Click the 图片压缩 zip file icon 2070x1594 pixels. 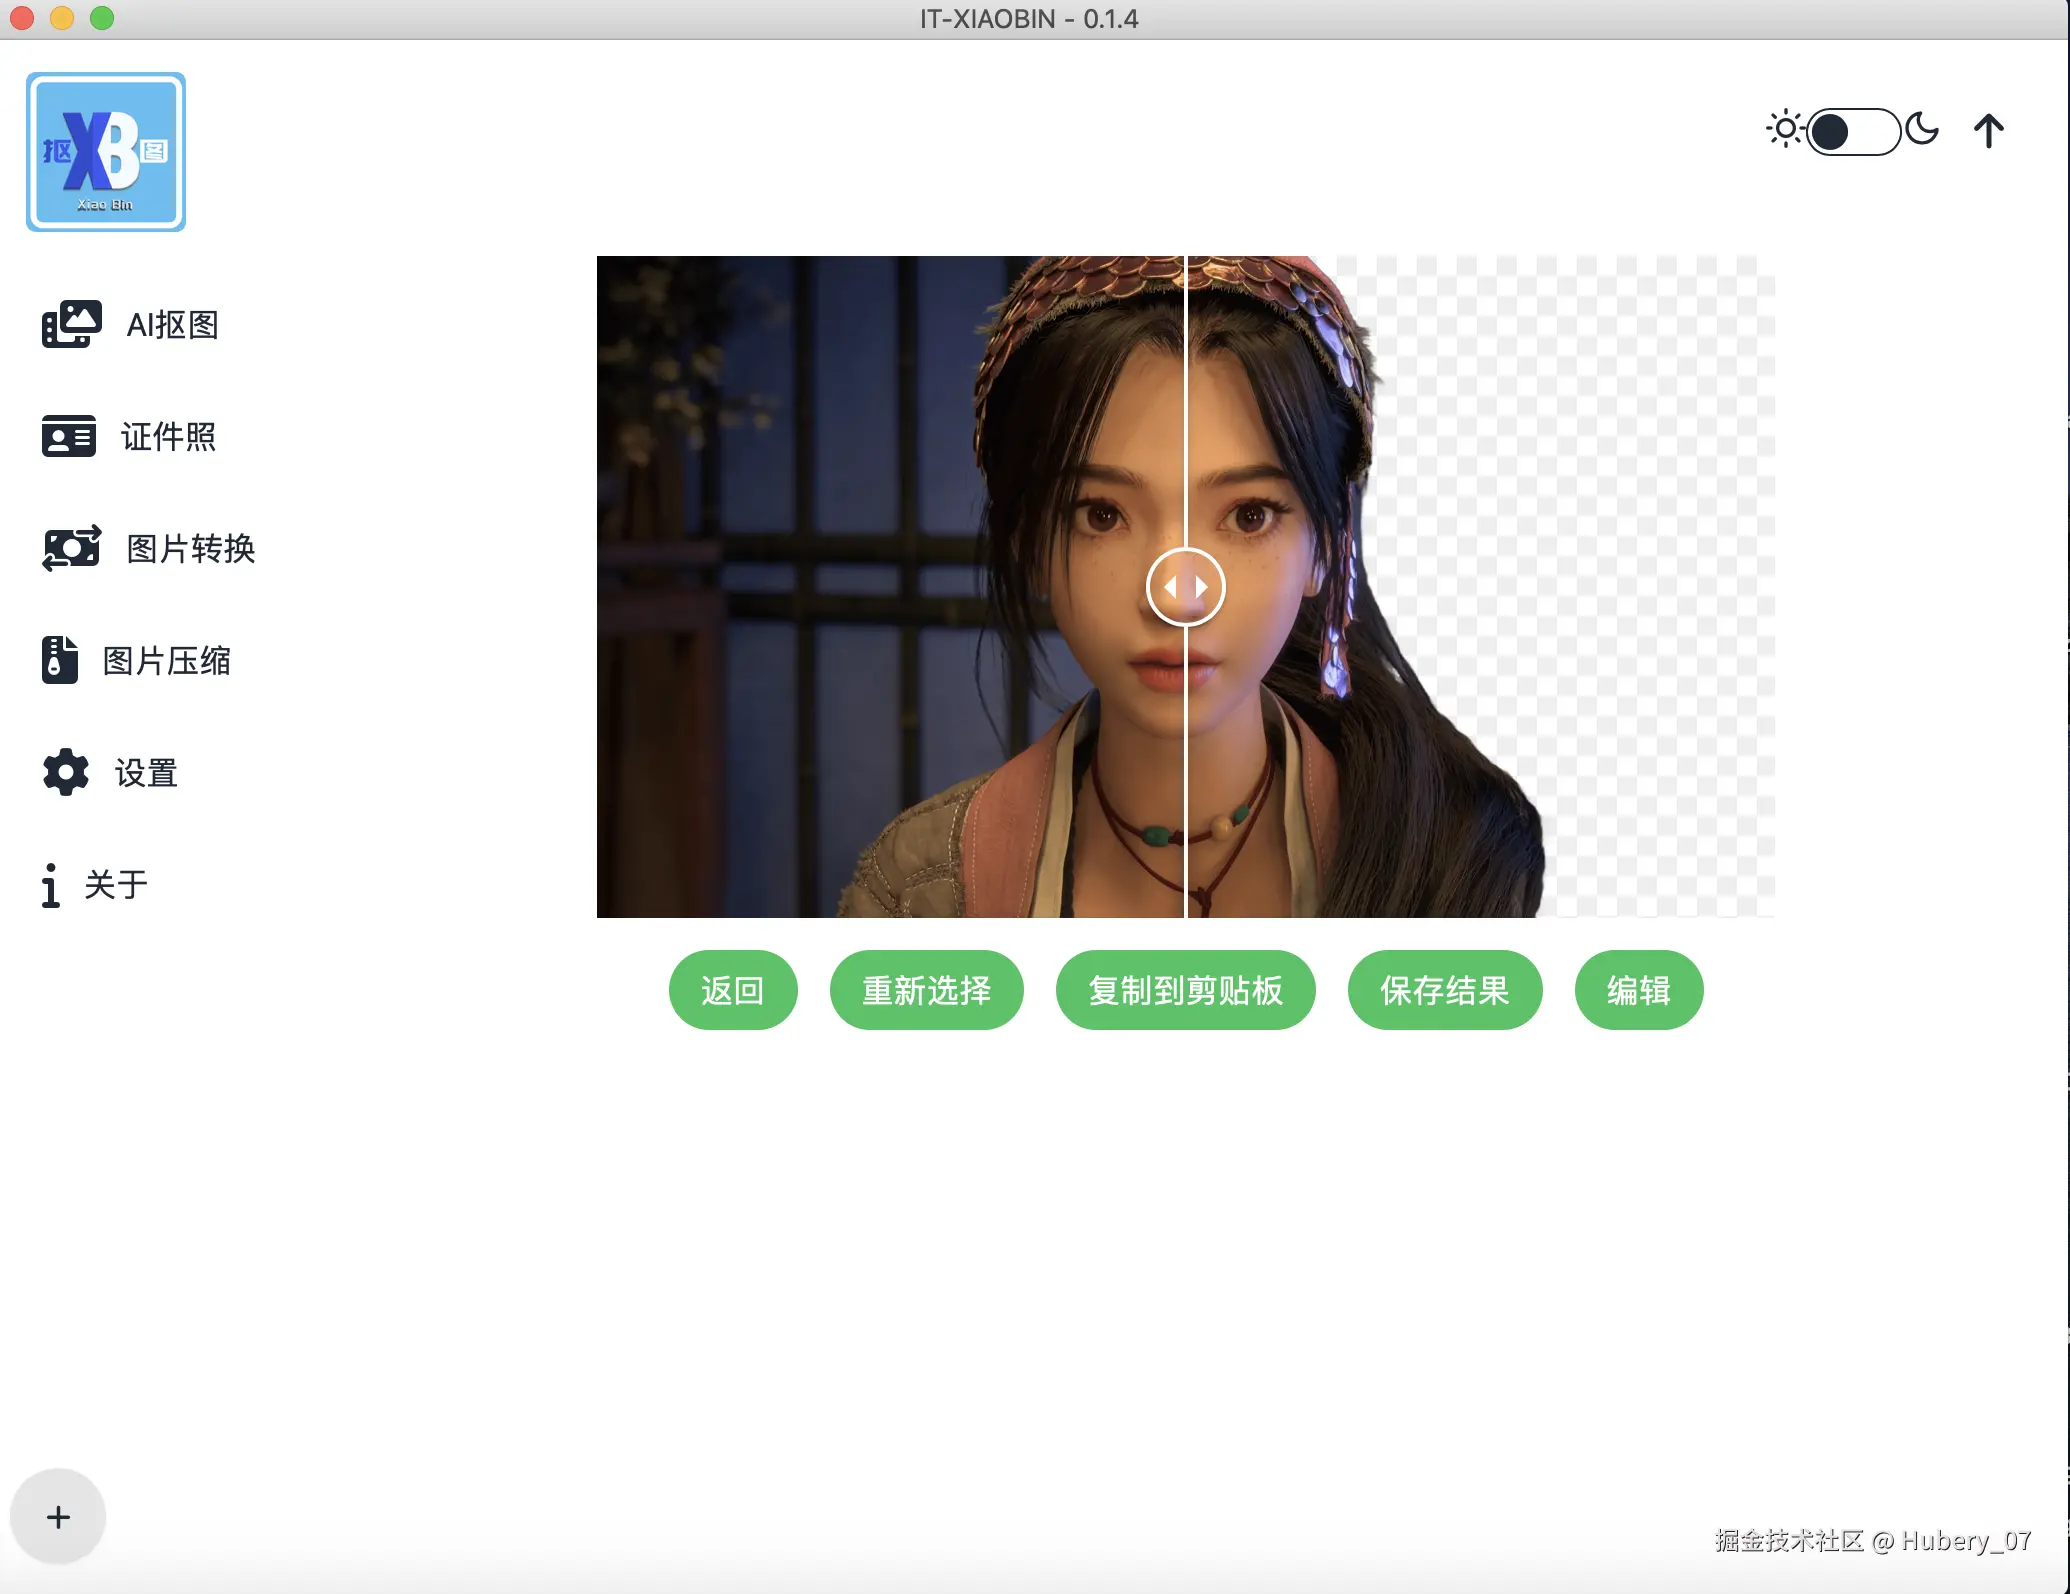point(60,660)
